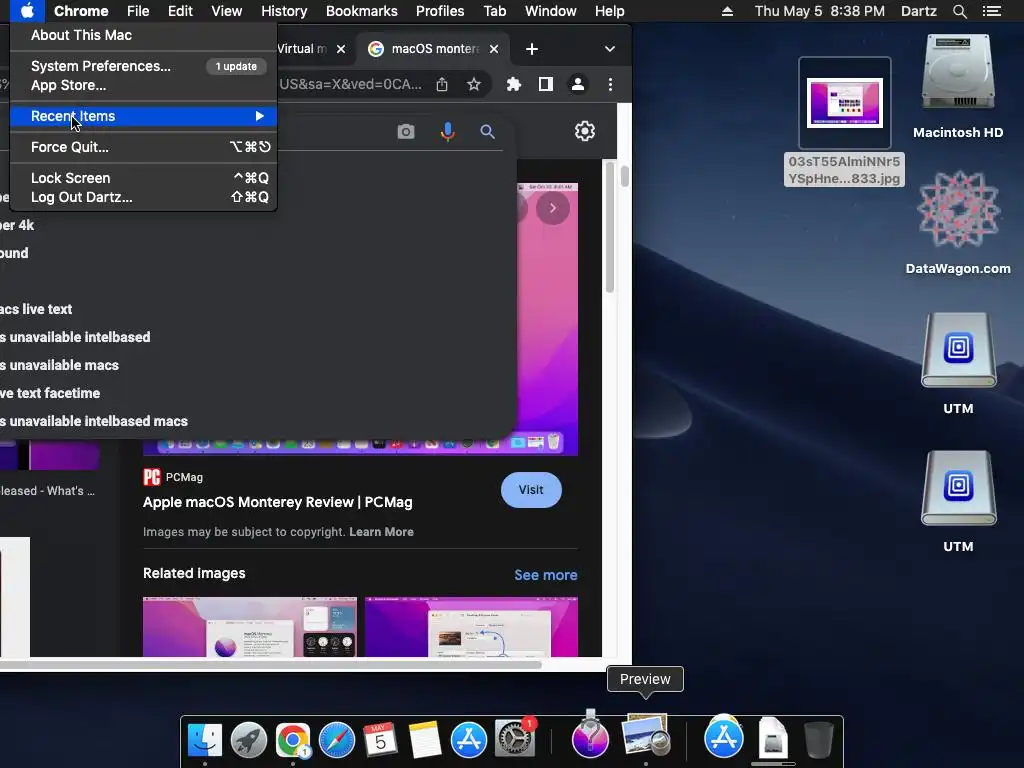Expand Chrome tab search chevron
1024x768 pixels.
click(609, 49)
